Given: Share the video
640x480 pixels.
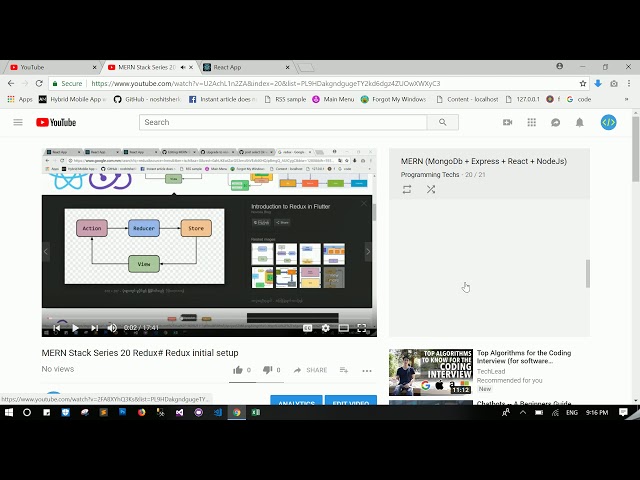Looking at the screenshot, I should pos(310,370).
